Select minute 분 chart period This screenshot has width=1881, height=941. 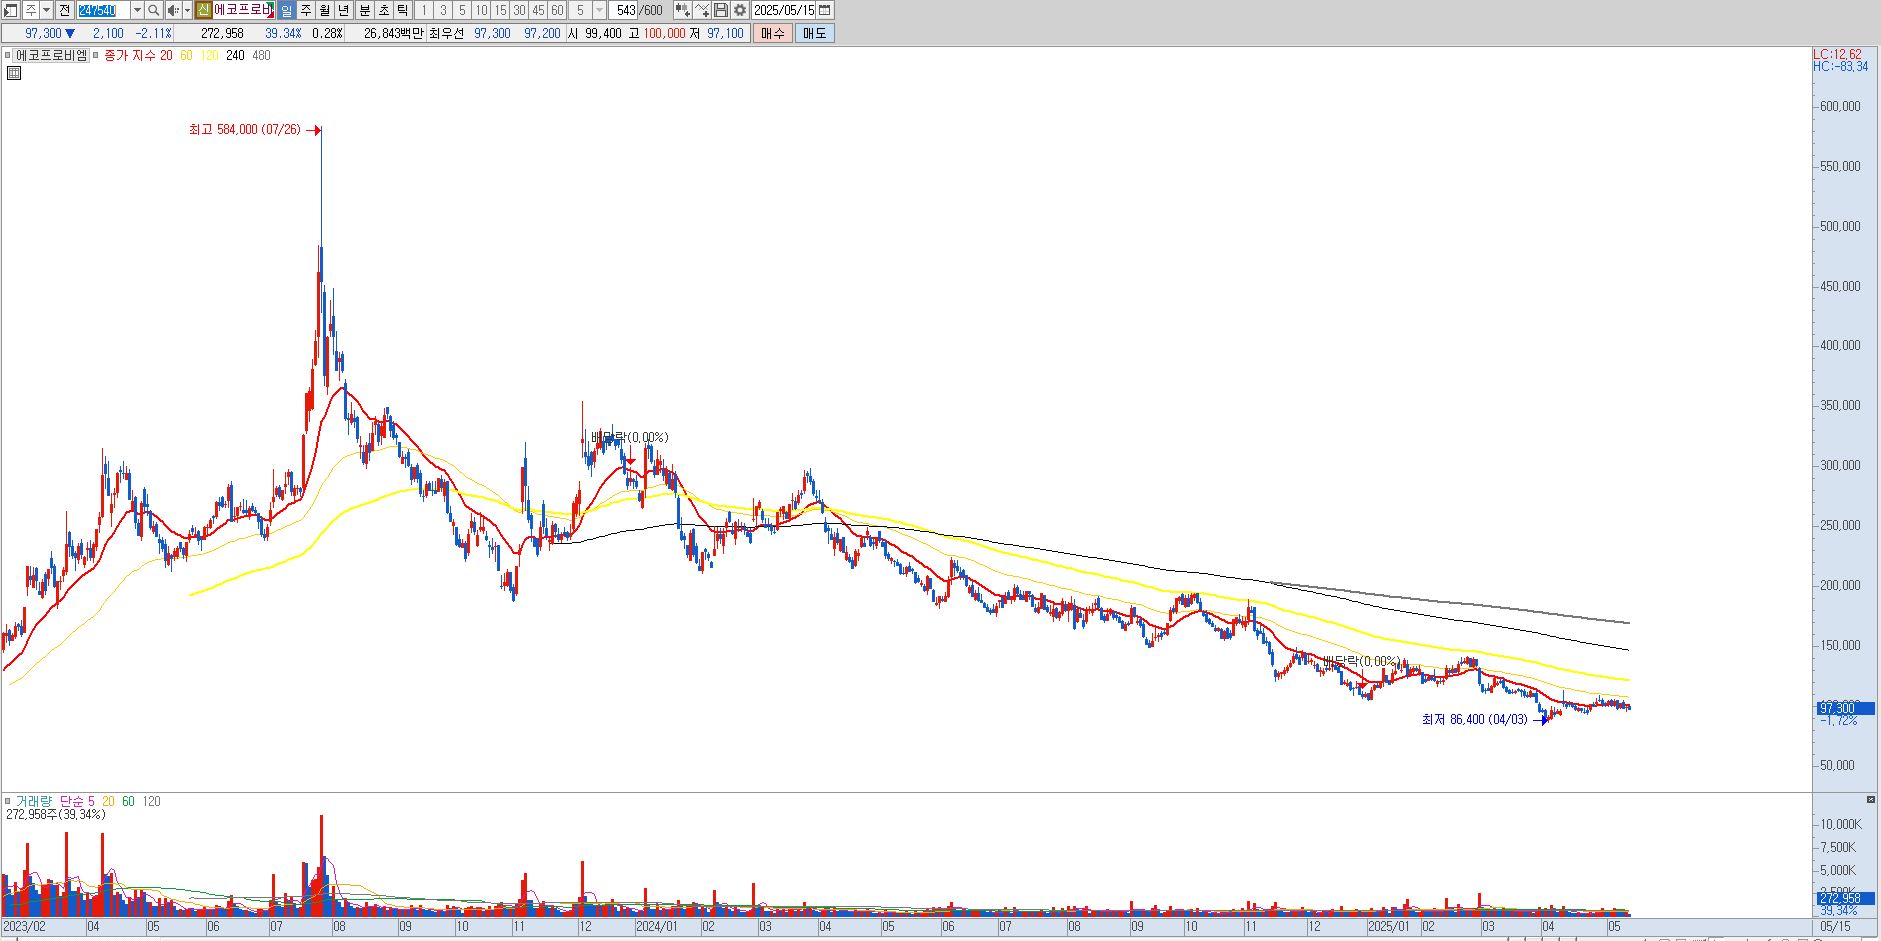tap(365, 10)
